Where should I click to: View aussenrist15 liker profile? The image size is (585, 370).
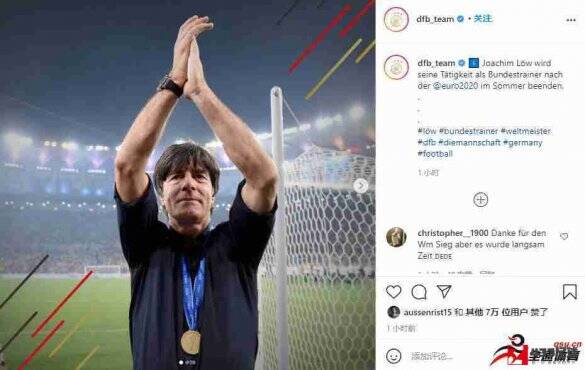(x=428, y=312)
